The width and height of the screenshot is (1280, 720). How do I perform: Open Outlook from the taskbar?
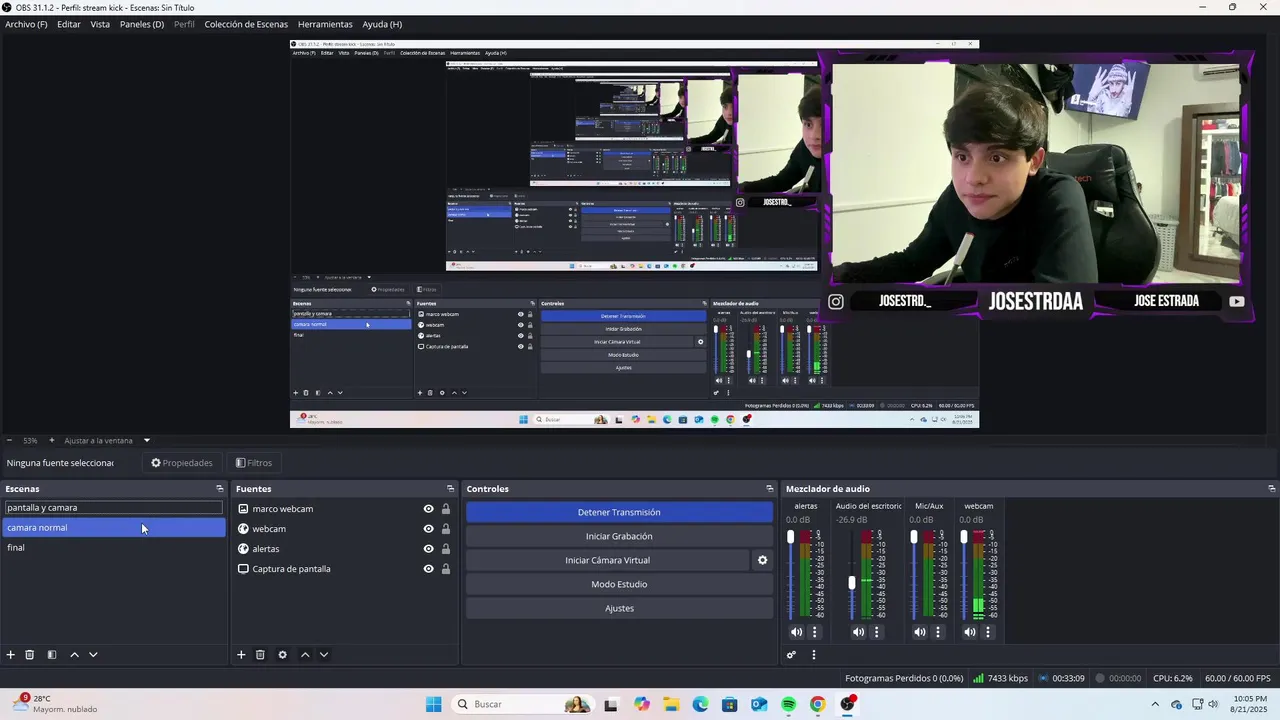[759, 704]
